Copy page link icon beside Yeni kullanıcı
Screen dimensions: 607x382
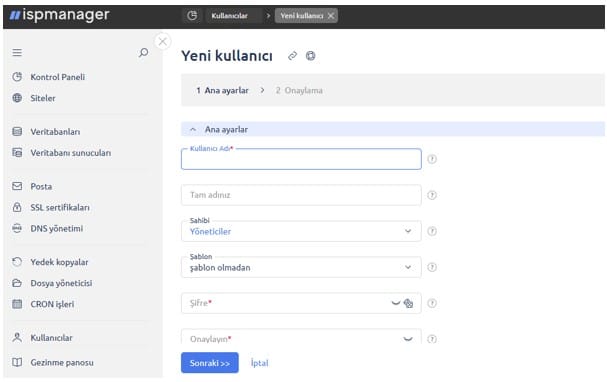(292, 56)
